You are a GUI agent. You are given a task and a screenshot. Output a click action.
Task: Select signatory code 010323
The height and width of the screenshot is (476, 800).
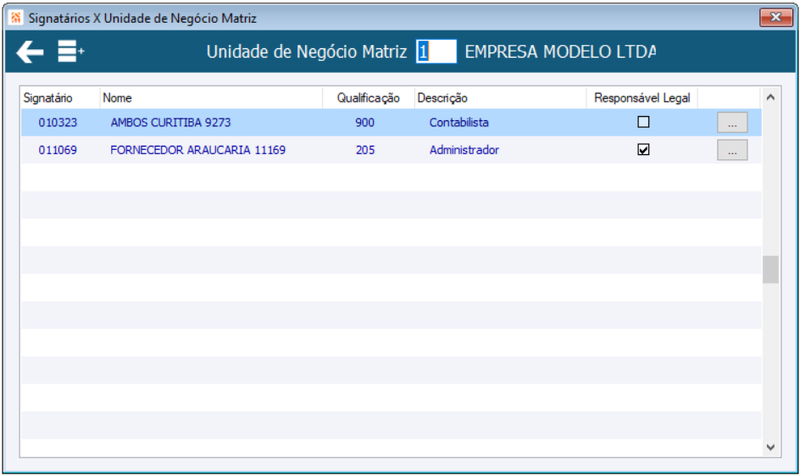click(58, 122)
